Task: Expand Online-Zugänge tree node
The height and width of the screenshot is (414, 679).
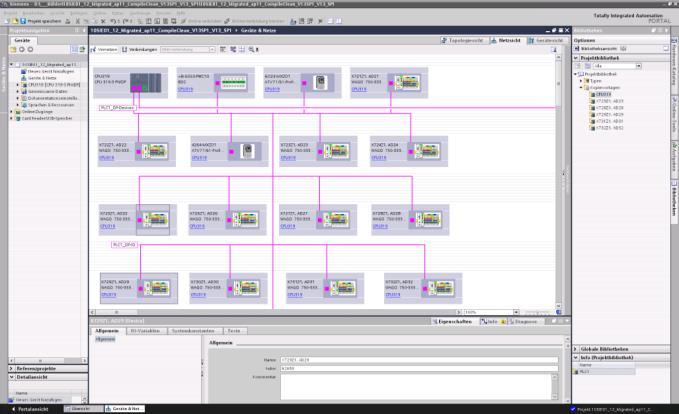Action: (x=12, y=112)
